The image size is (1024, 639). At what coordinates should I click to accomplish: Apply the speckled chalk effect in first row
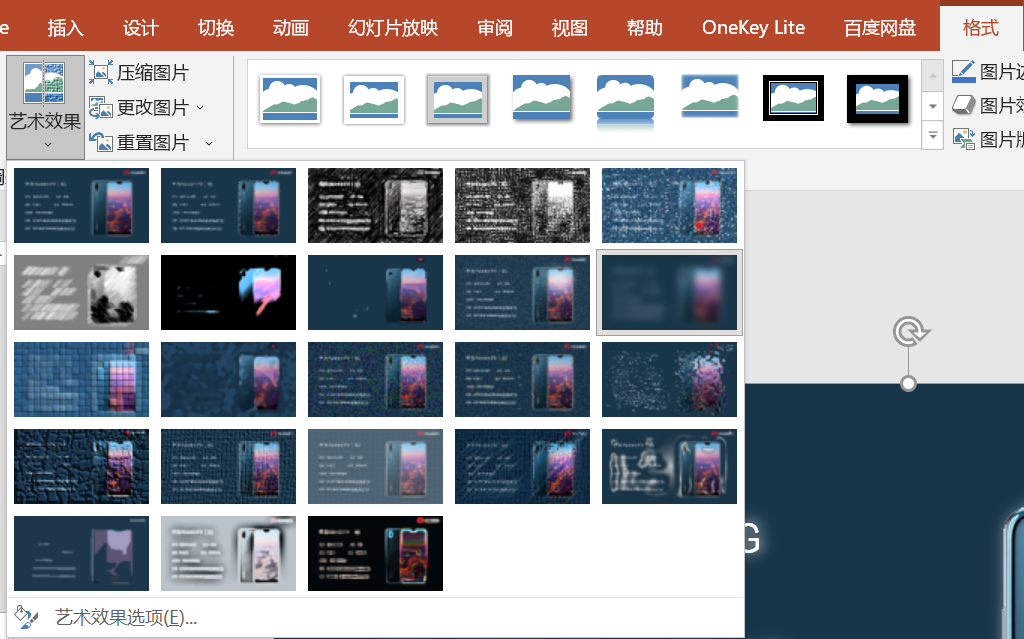[669, 205]
